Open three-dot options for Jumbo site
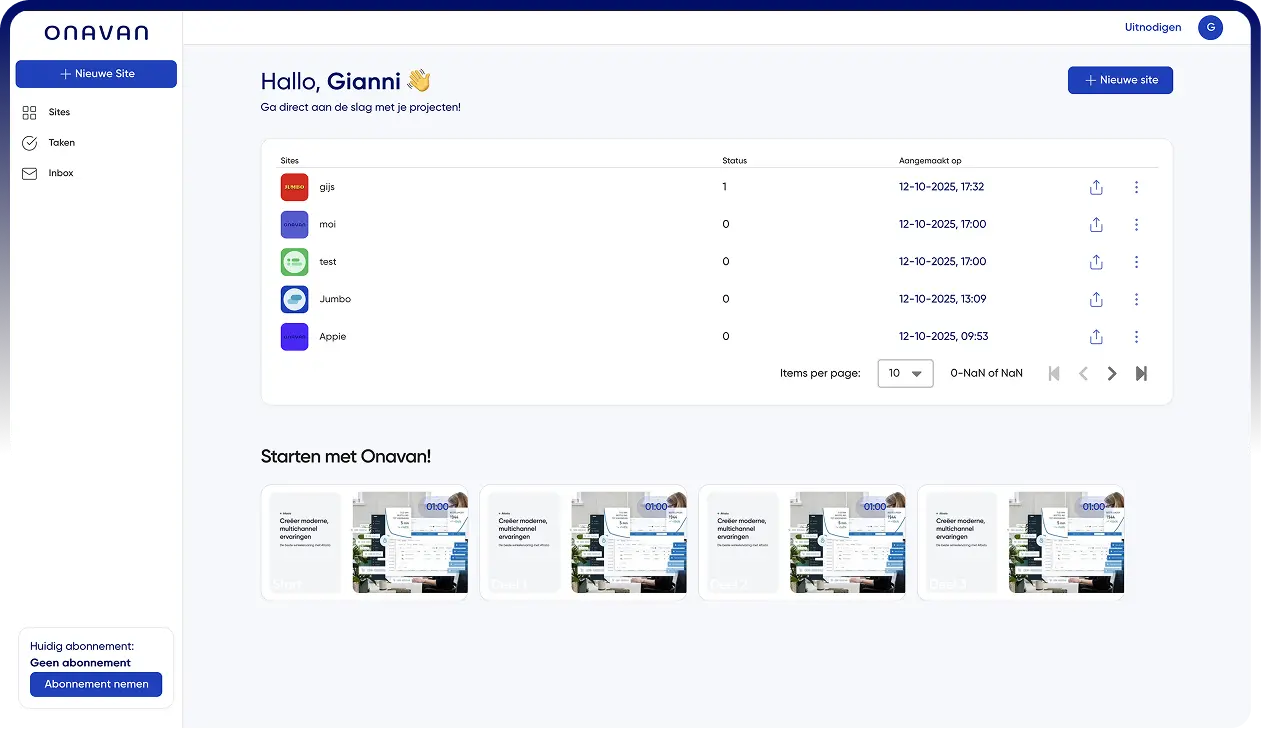The width and height of the screenshot is (1261, 739). 1136,299
